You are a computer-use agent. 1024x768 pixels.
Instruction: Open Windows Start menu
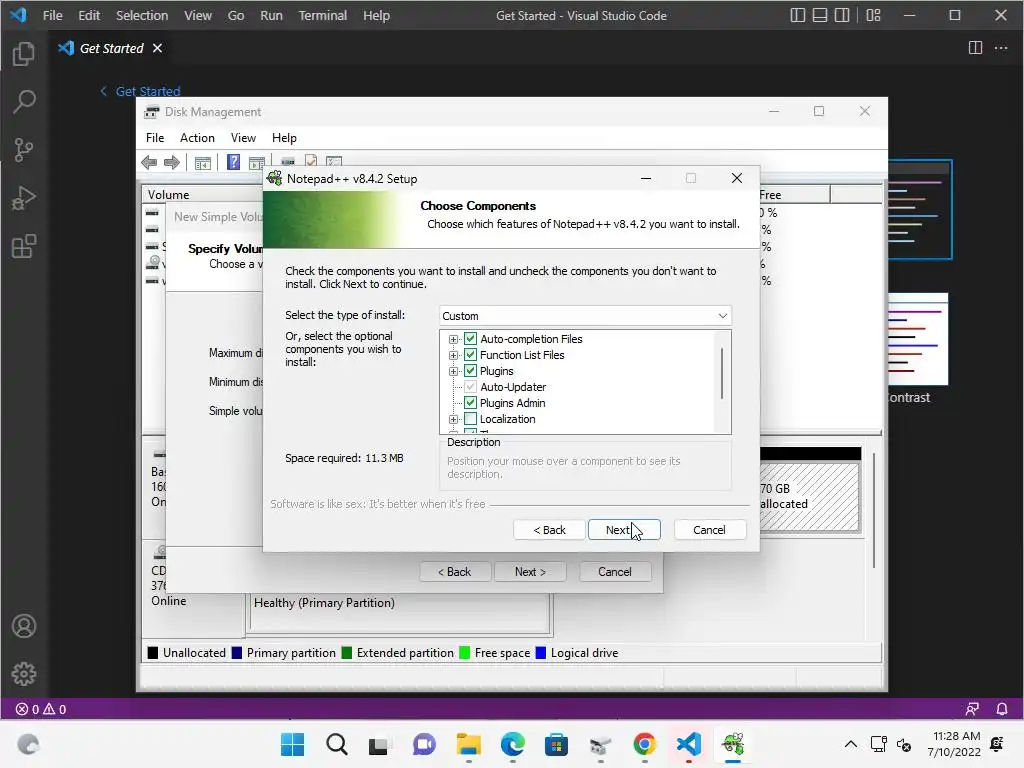point(292,744)
